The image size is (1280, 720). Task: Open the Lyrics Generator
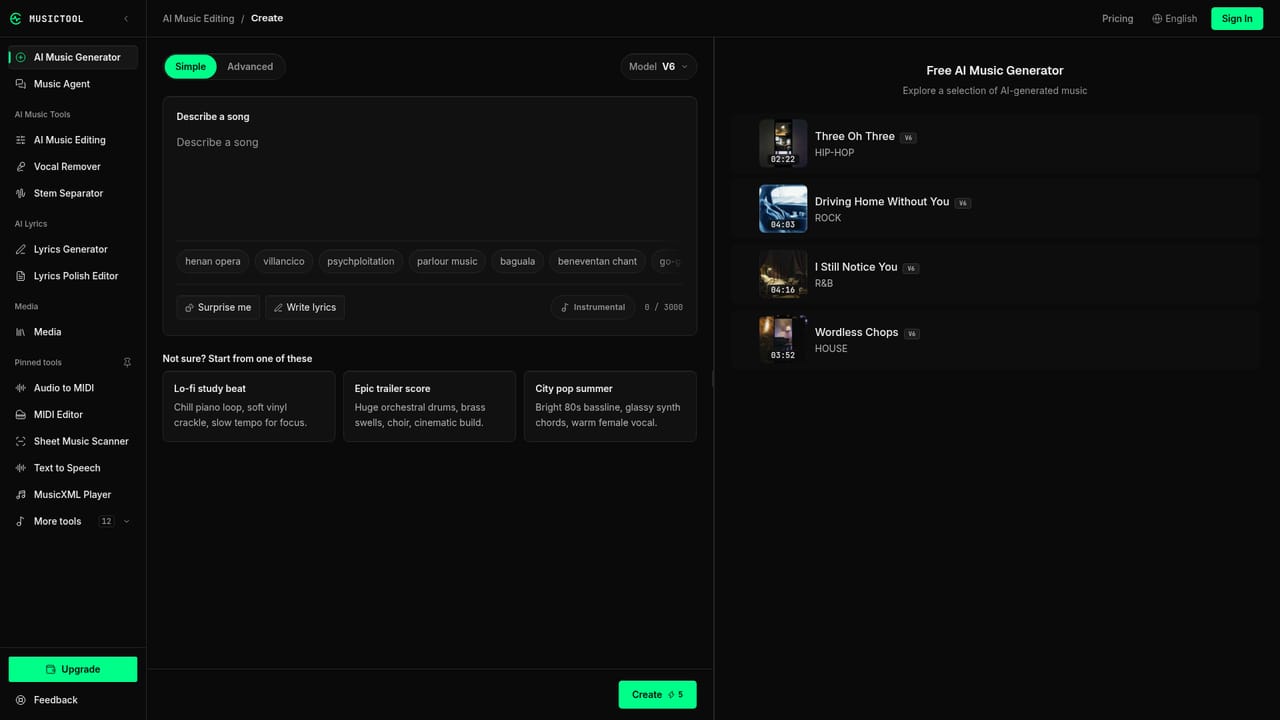tap(73, 249)
